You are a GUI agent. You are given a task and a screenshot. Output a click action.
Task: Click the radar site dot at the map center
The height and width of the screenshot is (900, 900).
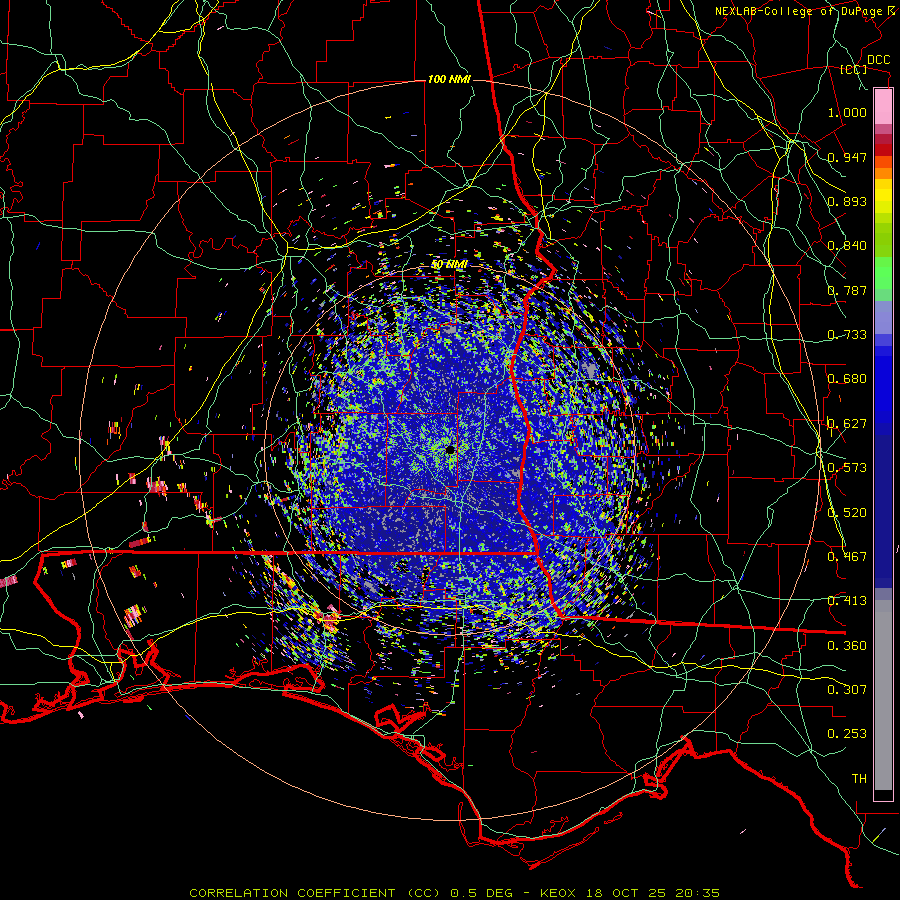(x=451, y=450)
